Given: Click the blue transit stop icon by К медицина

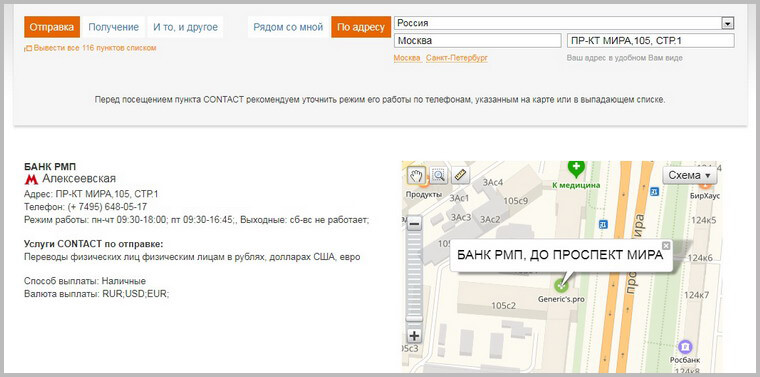Looking at the screenshot, I should click(603, 224).
